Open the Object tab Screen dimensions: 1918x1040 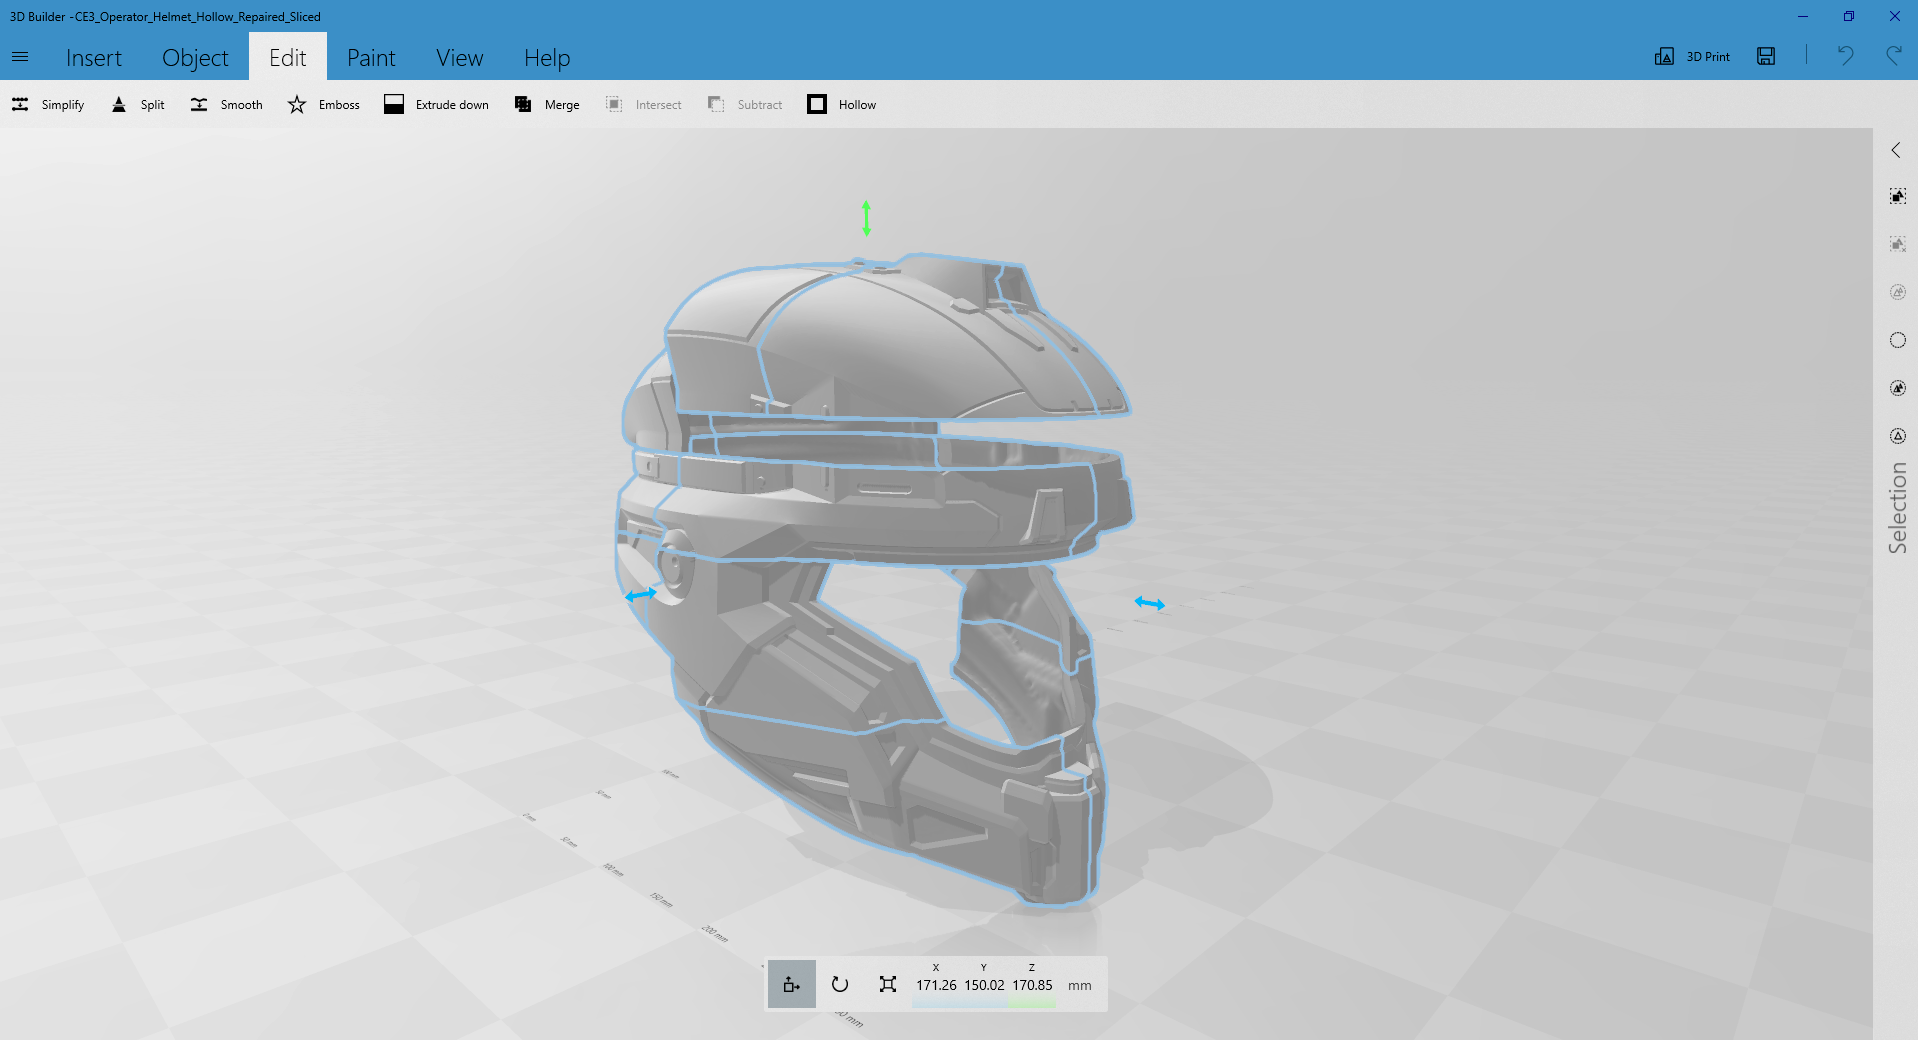pyautogui.click(x=195, y=58)
